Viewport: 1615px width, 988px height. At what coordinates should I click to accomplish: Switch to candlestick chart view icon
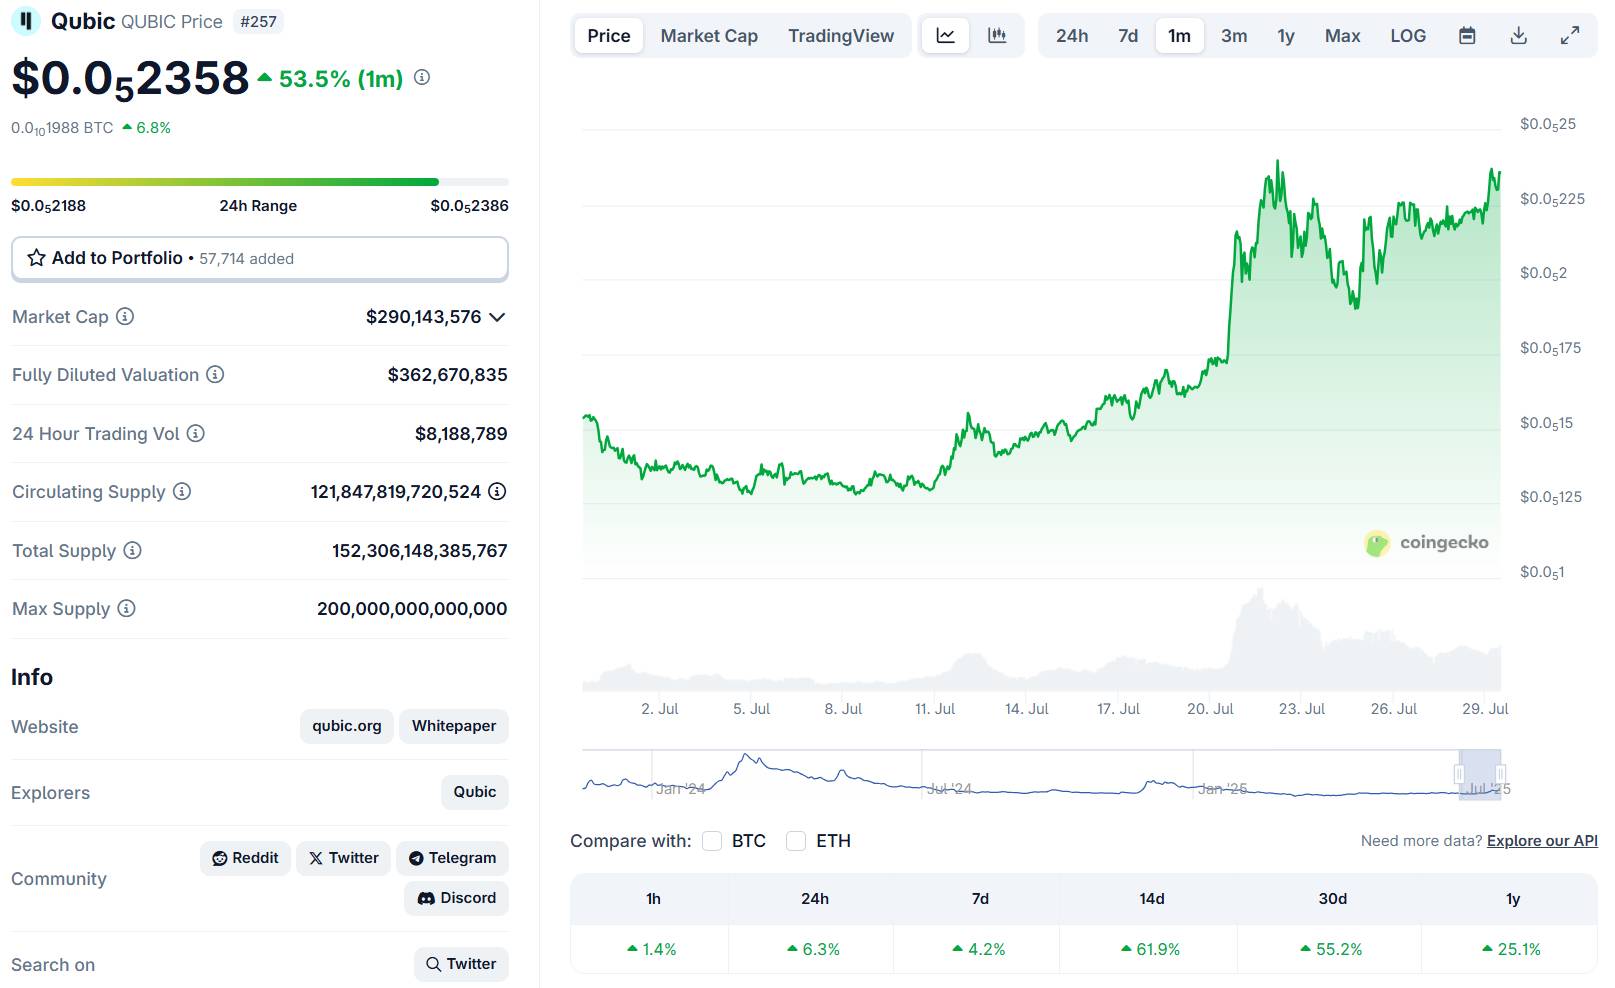997,36
